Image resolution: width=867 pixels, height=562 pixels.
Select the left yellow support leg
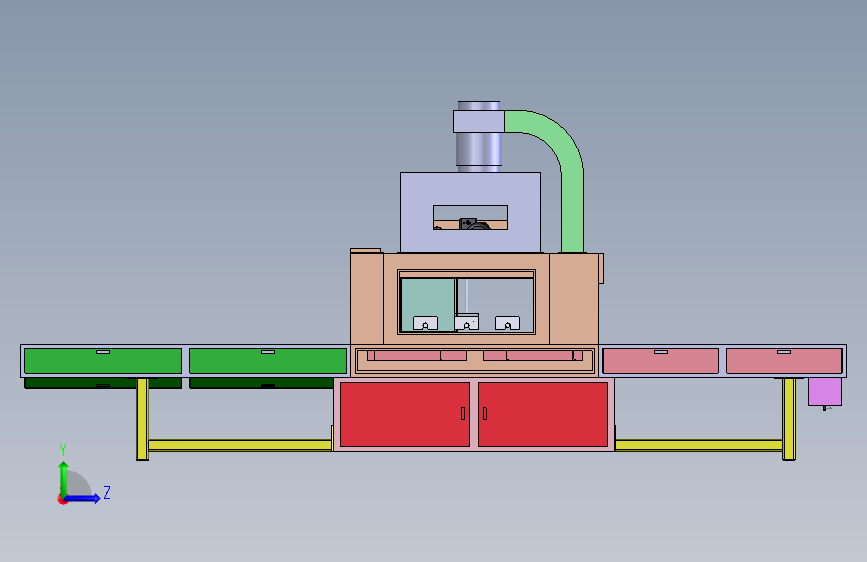[143, 419]
